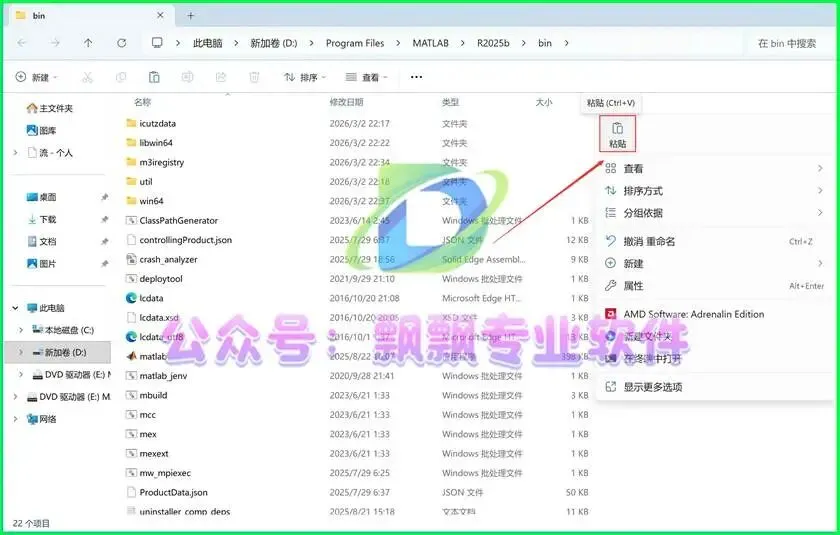Select file controllingProduct.json

(x=185, y=240)
